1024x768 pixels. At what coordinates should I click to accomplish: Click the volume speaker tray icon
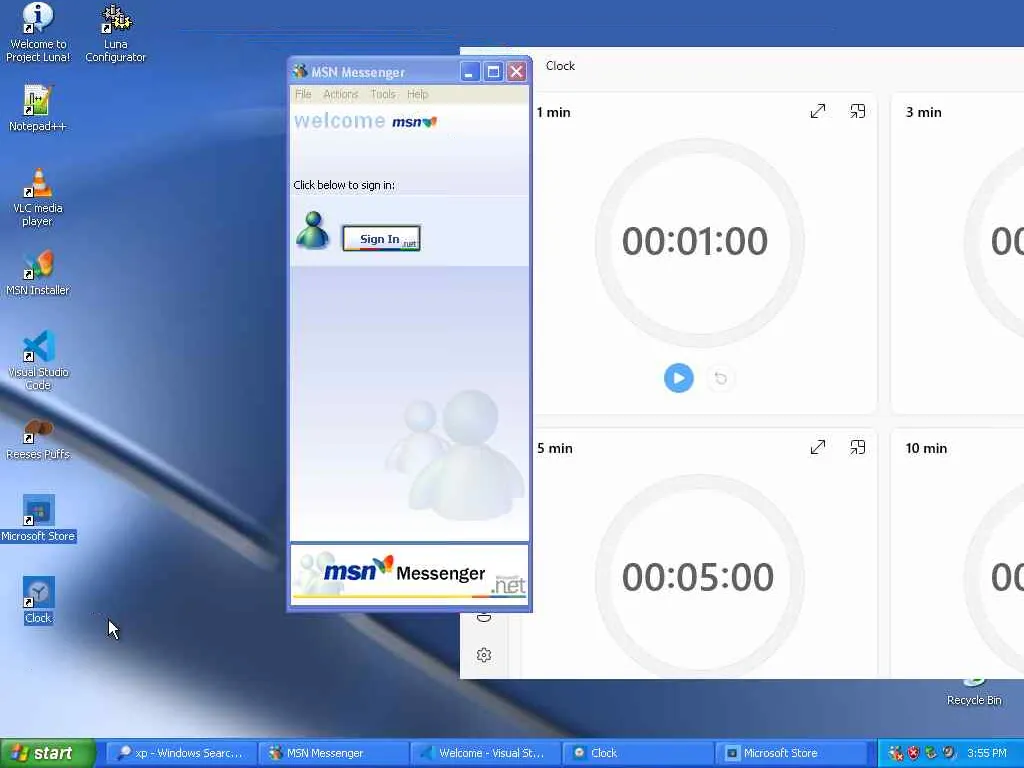[x=948, y=753]
